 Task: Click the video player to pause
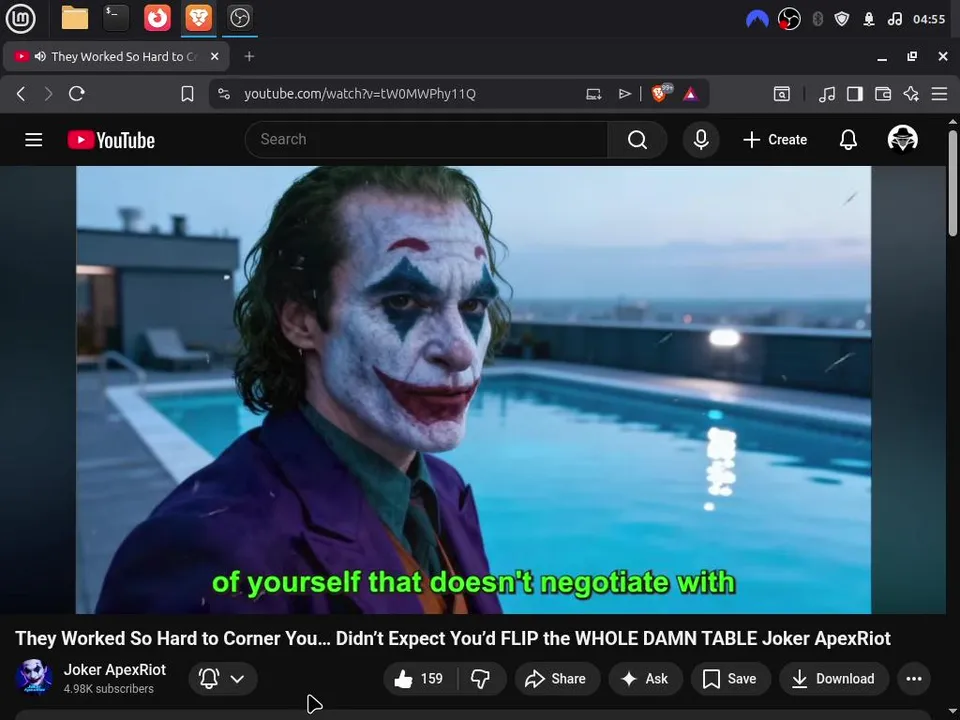(x=473, y=389)
